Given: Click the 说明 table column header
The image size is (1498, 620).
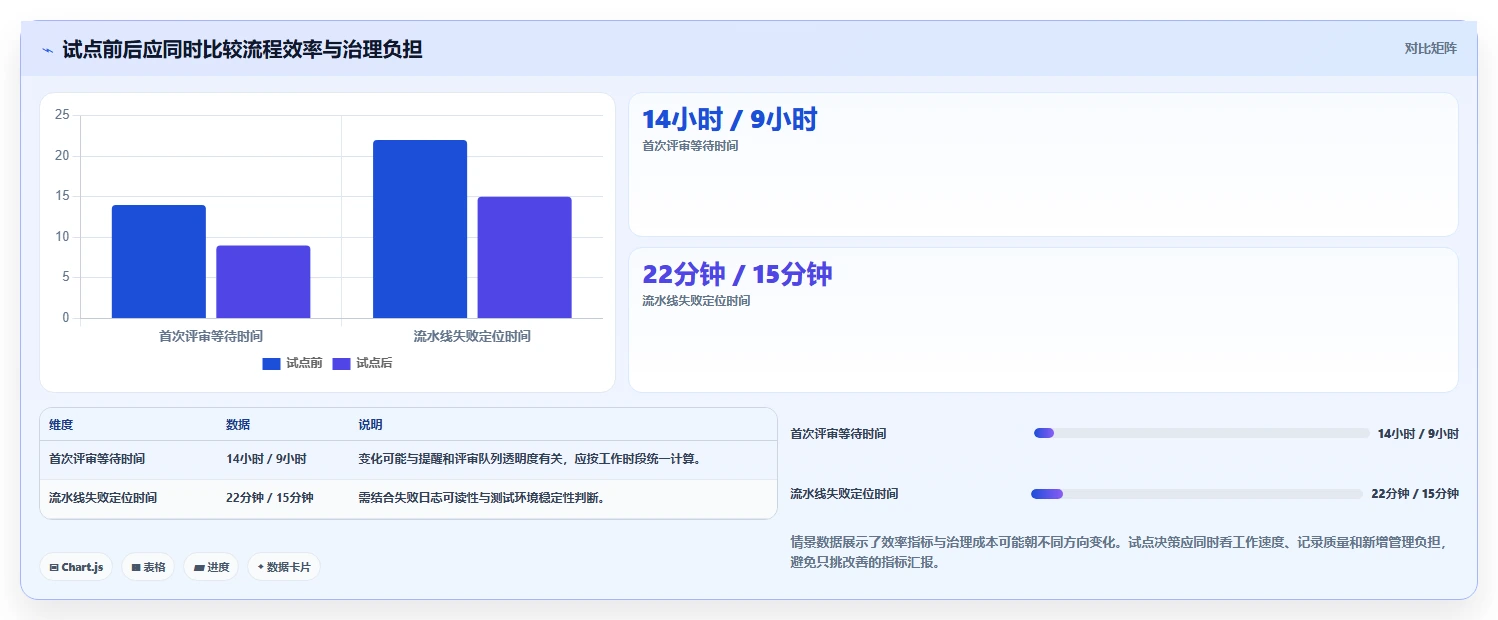Looking at the screenshot, I should [370, 425].
